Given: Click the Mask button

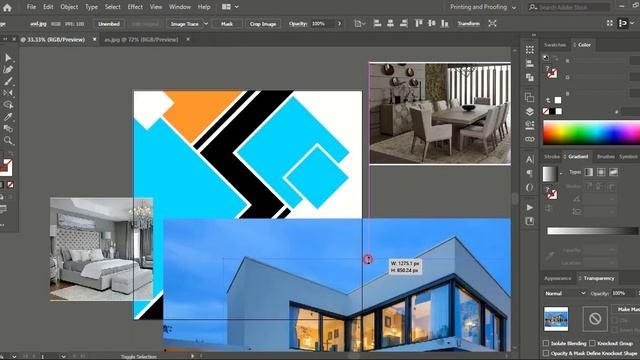Looking at the screenshot, I should click(227, 24).
